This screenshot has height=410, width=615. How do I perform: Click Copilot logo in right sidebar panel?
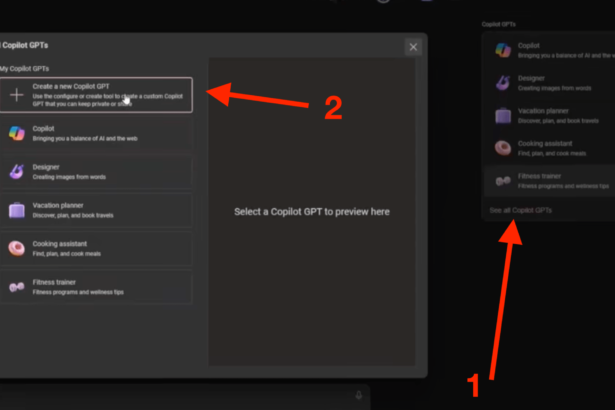coord(503,50)
